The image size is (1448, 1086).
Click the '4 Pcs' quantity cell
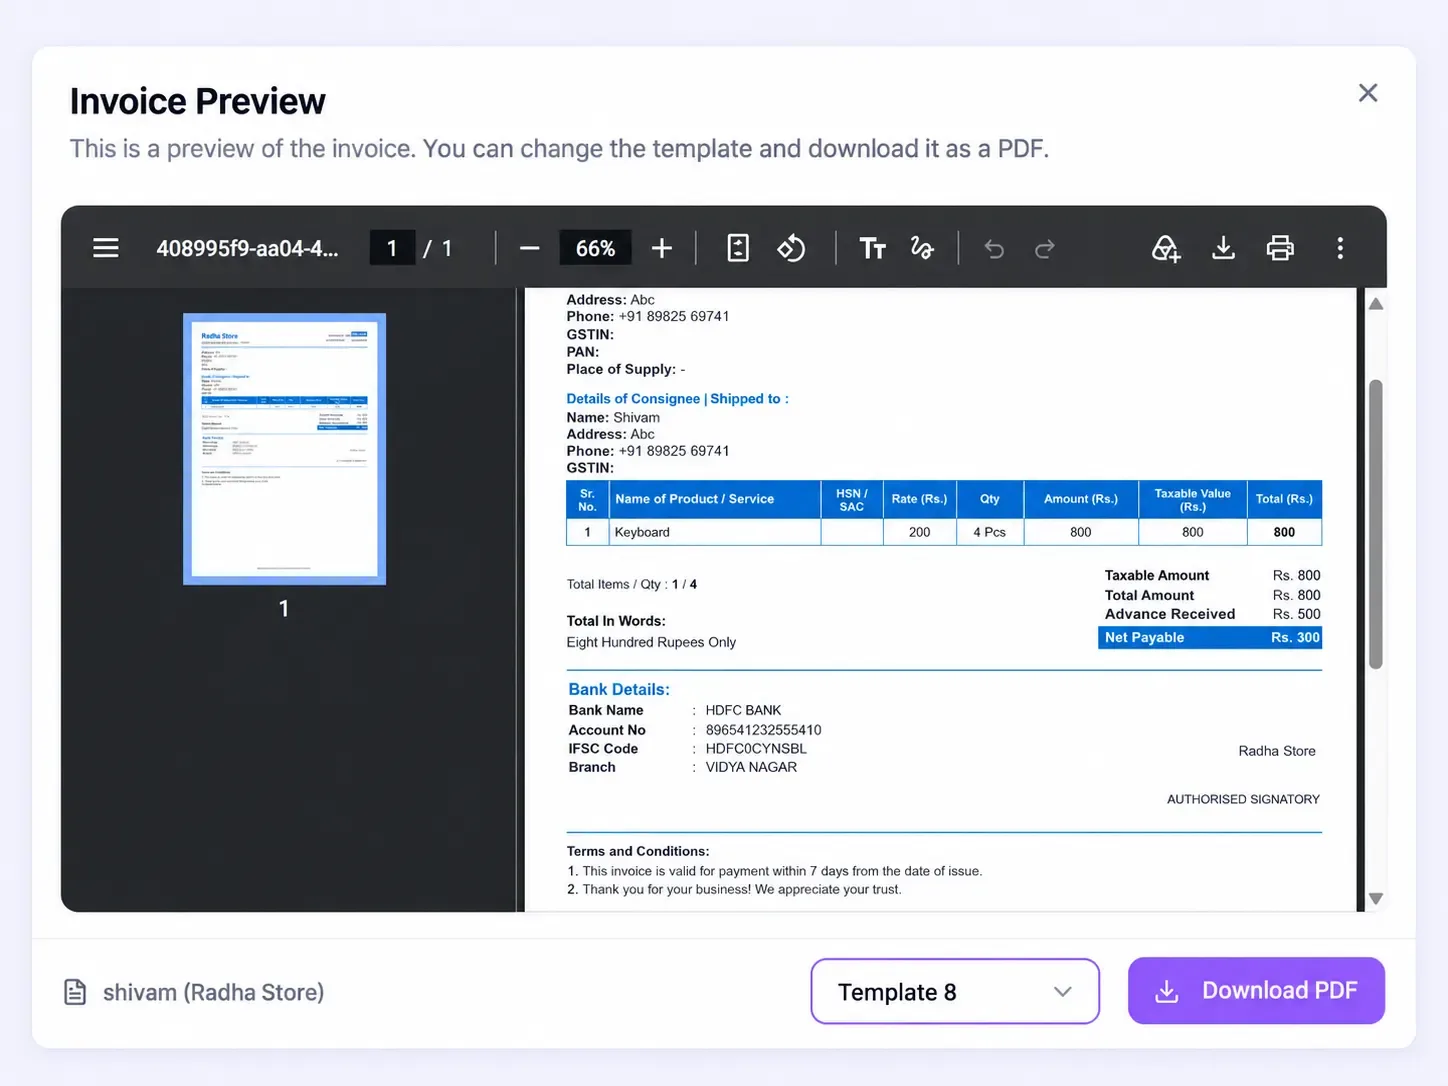(x=989, y=532)
